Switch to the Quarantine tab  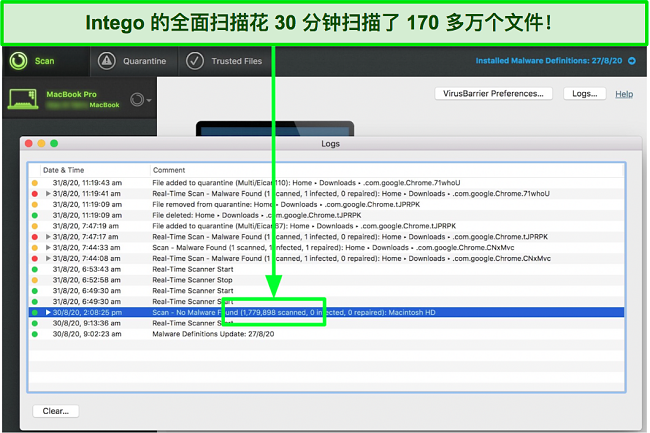point(134,61)
